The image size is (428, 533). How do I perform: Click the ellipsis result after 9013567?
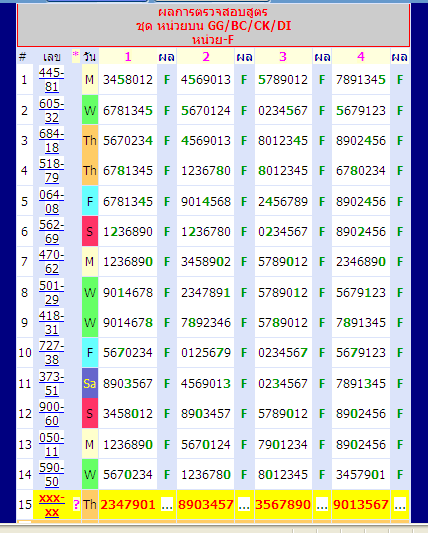pyautogui.click(x=400, y=505)
